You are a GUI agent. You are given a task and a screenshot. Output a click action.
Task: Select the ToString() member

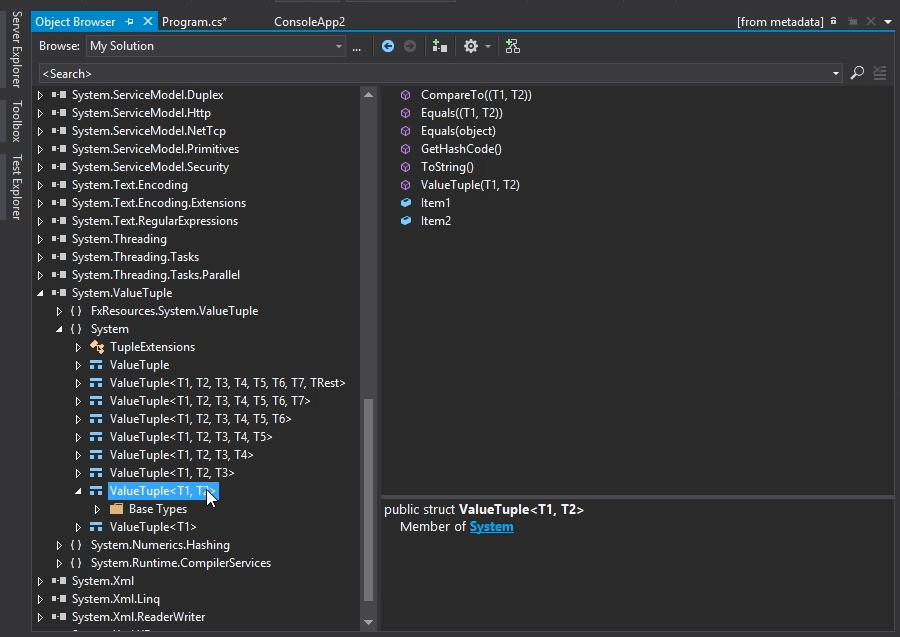coord(447,167)
